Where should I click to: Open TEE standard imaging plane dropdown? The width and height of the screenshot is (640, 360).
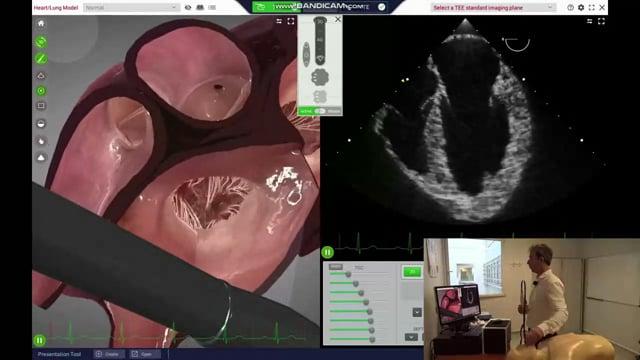pyautogui.click(x=493, y=7)
